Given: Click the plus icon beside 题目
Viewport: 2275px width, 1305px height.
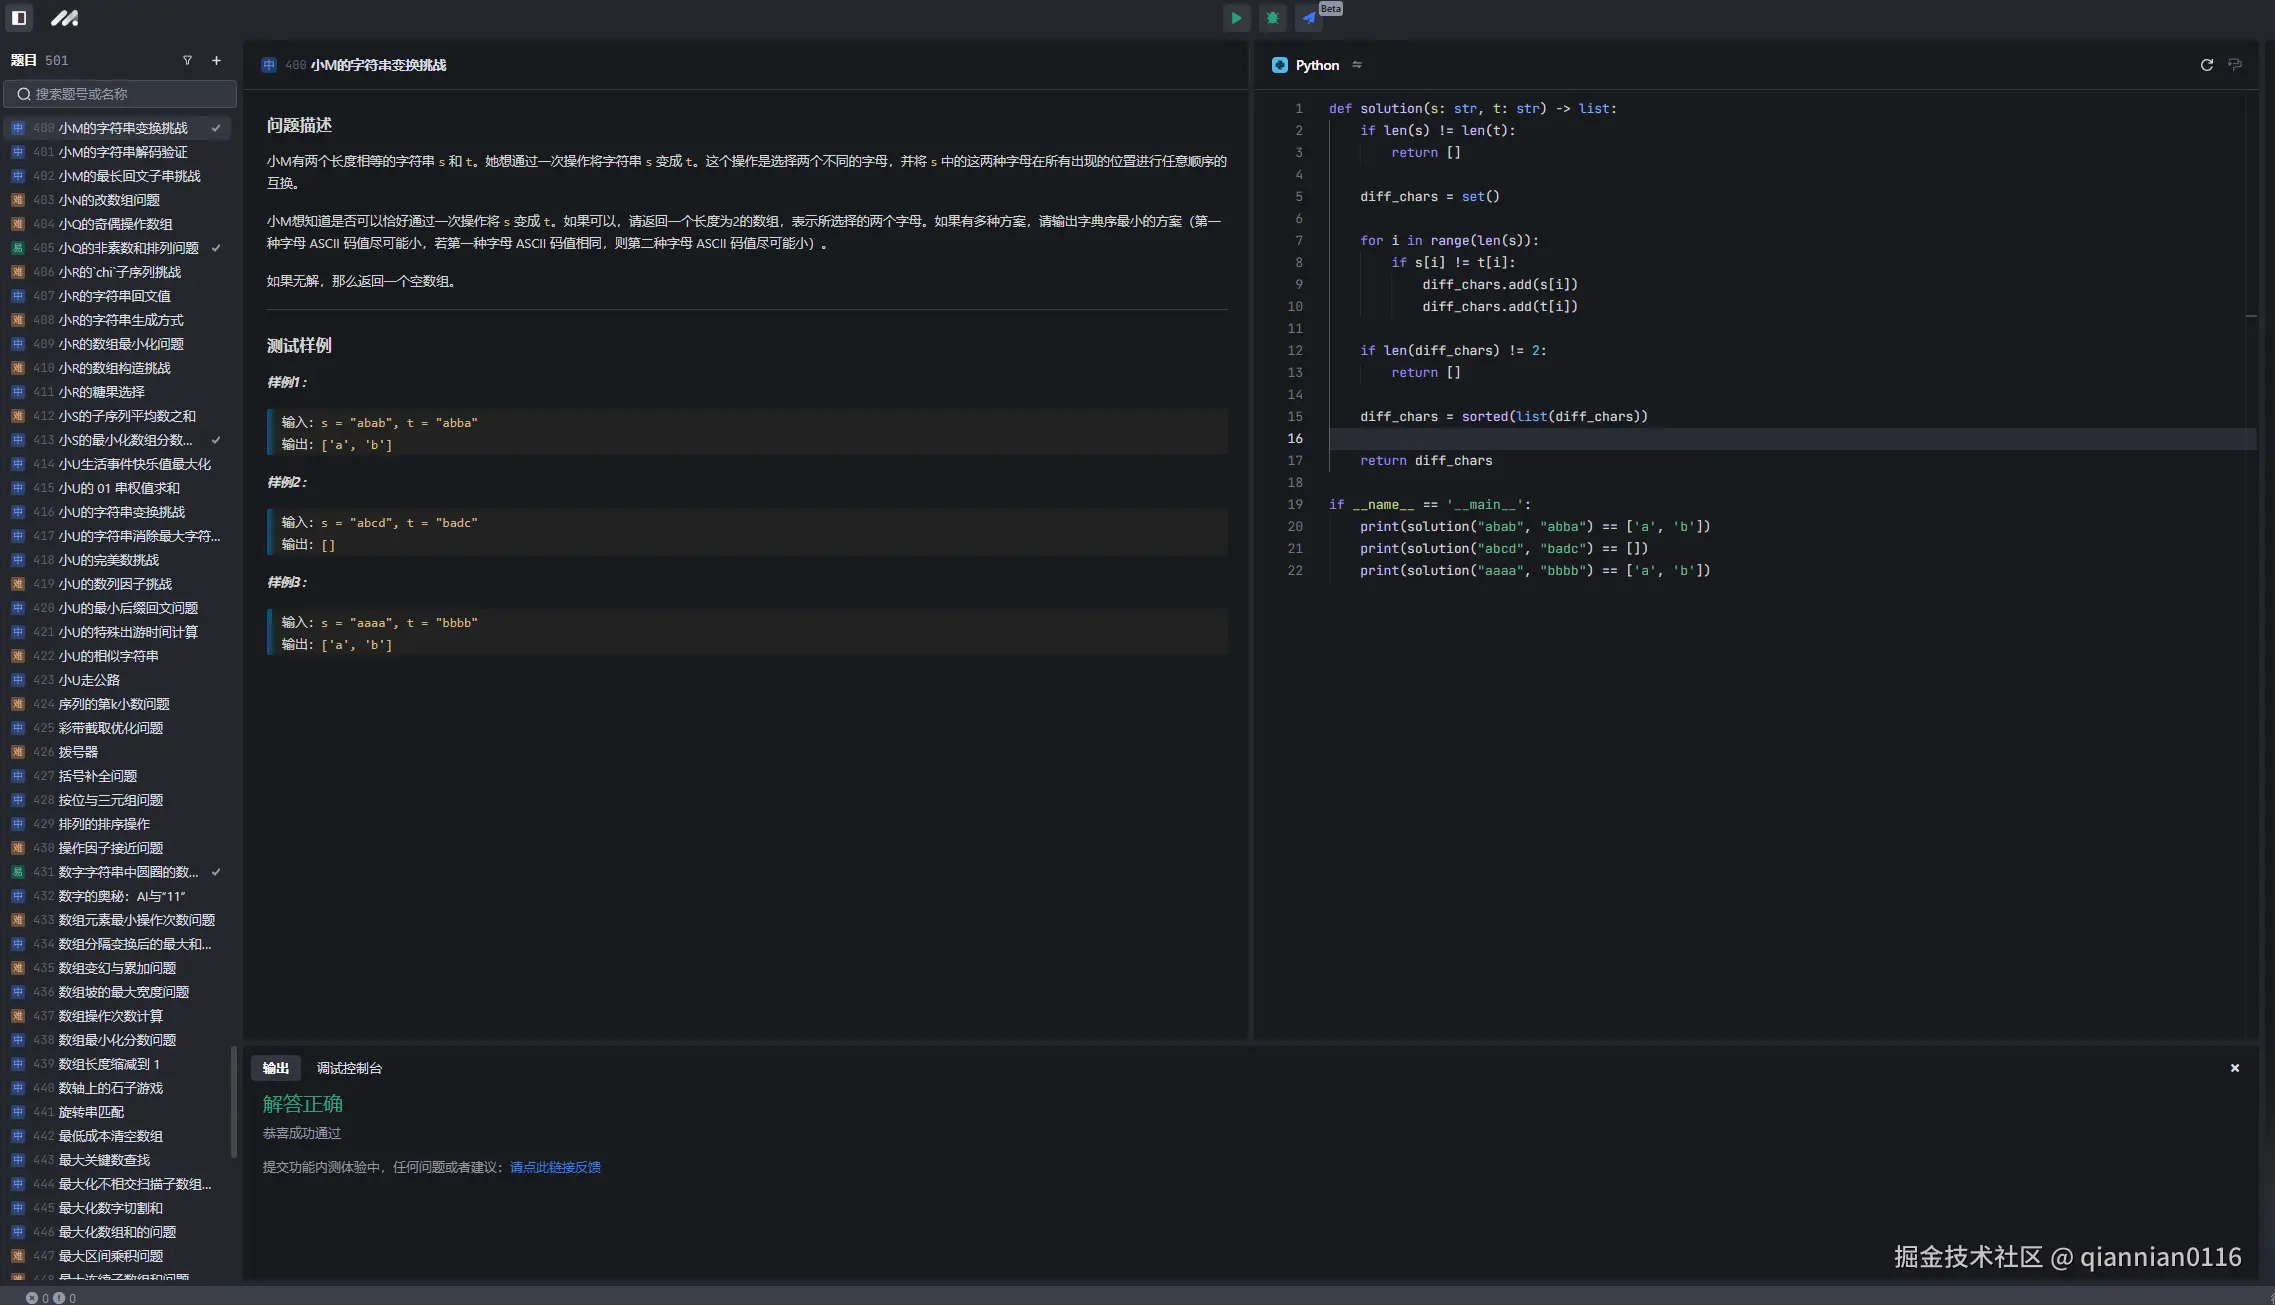Looking at the screenshot, I should pyautogui.click(x=216, y=61).
